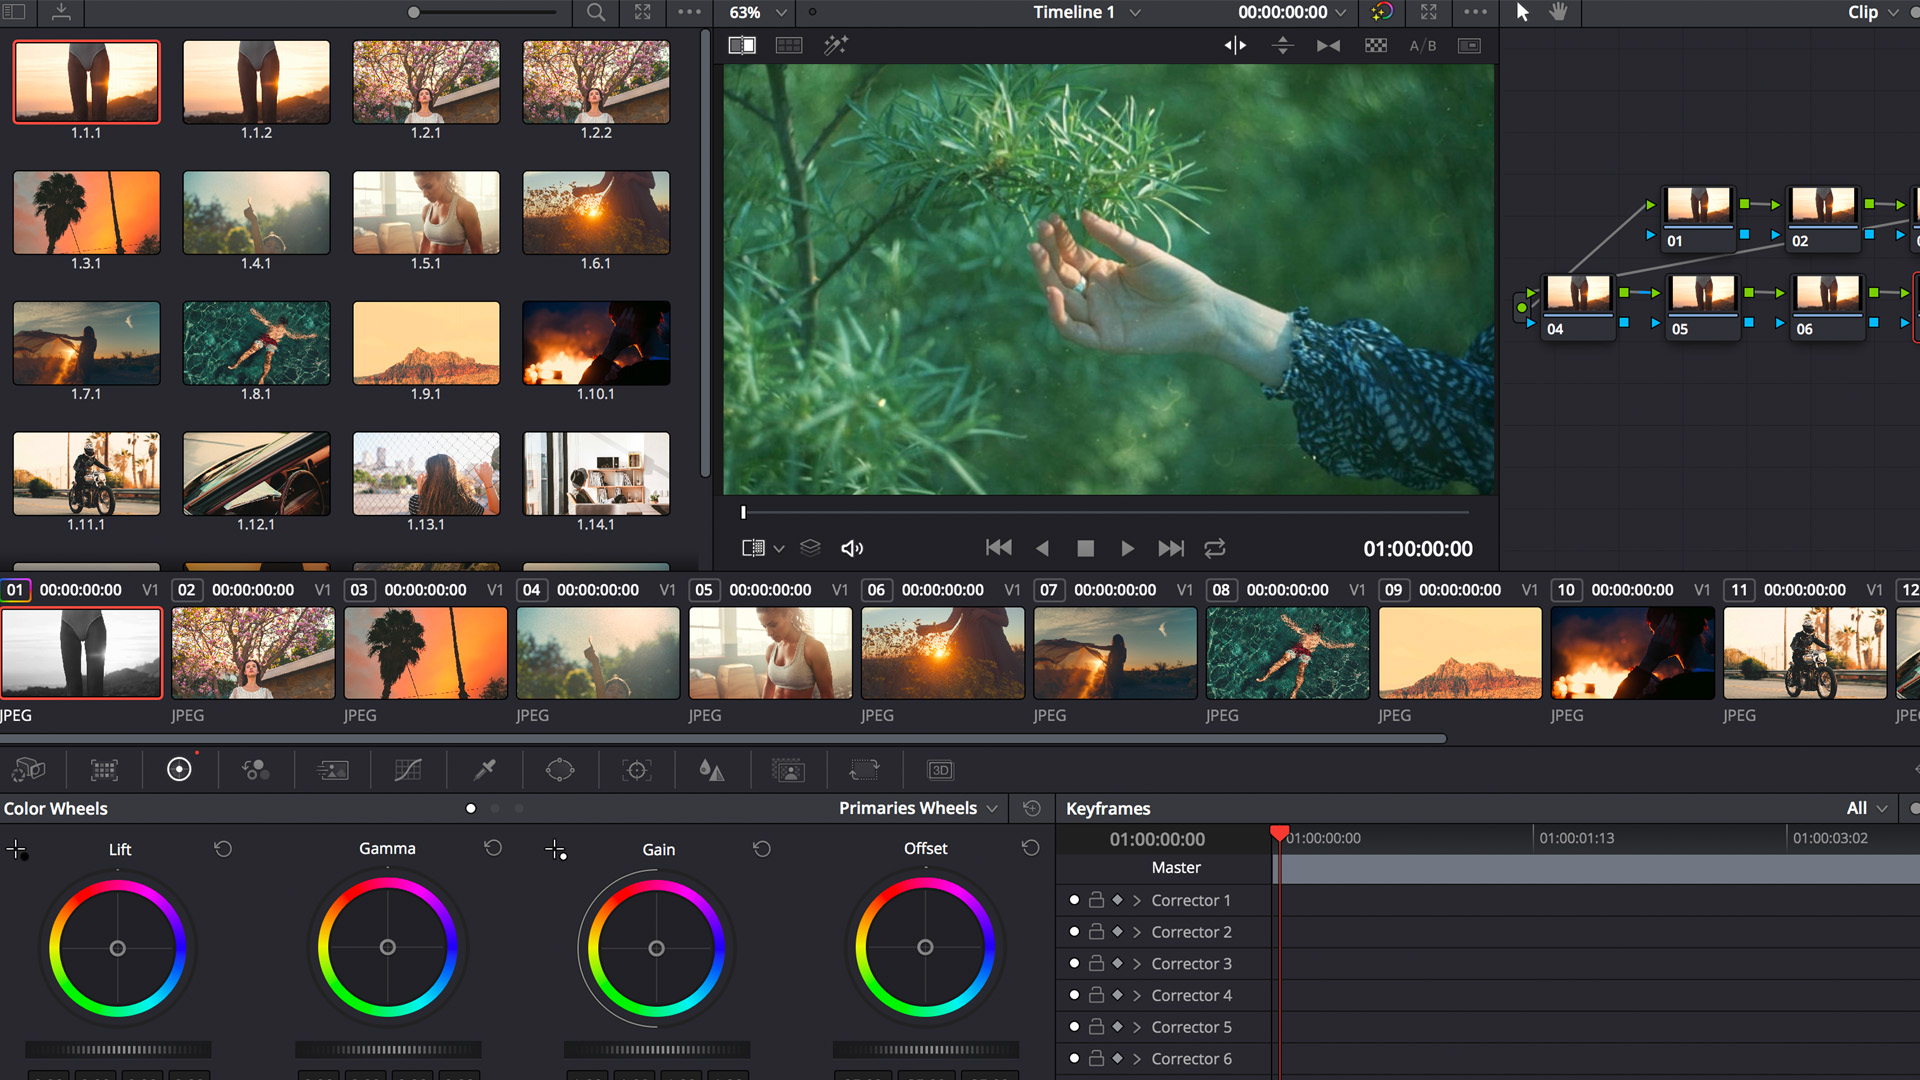Viewport: 1920px width, 1080px height.
Task: Open the Qualifier eyedropper tool
Action: tap(484, 770)
